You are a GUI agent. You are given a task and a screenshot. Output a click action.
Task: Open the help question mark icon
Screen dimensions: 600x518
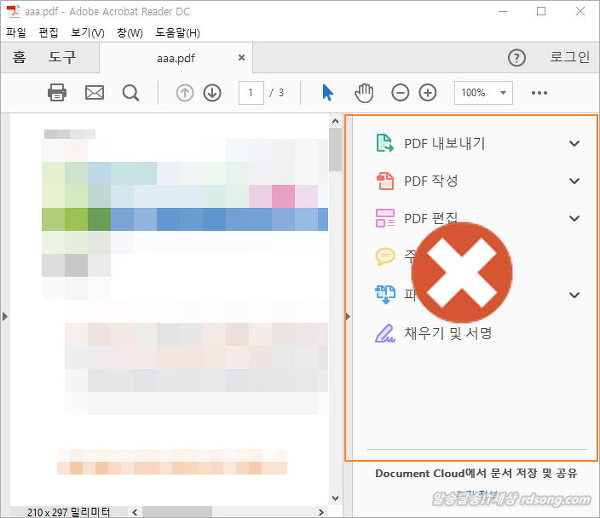(517, 58)
